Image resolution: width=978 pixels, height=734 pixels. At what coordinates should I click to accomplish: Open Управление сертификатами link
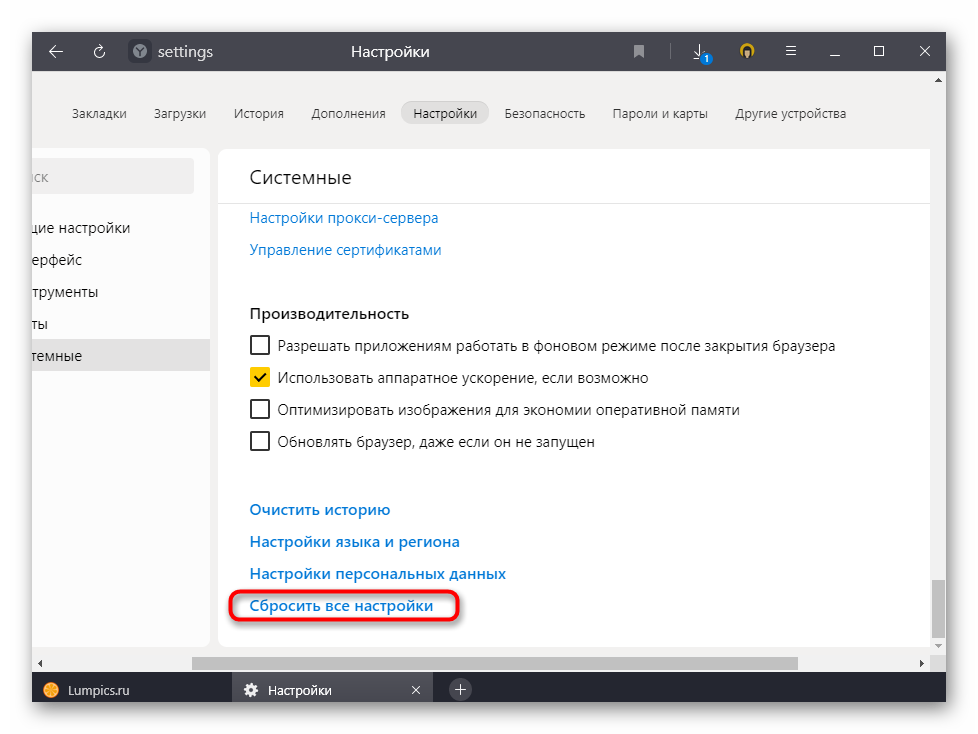click(345, 249)
